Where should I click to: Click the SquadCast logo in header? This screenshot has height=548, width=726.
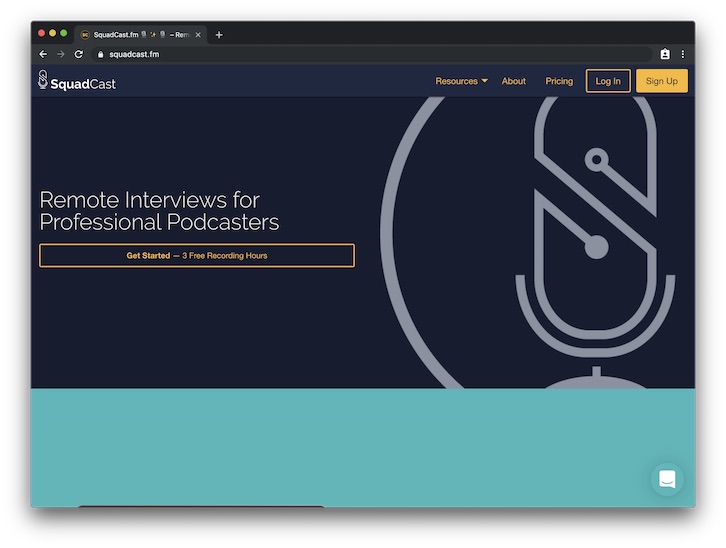(77, 81)
